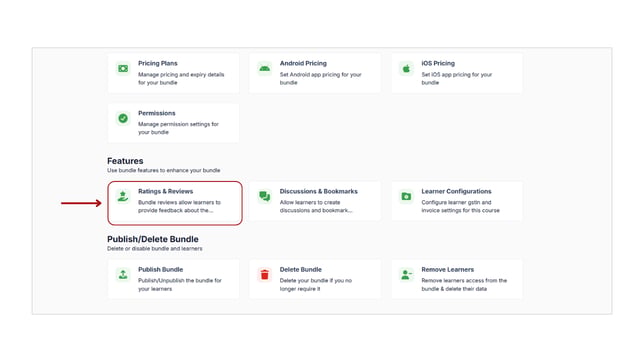
Task: Click the Features section heading
Action: pos(125,161)
